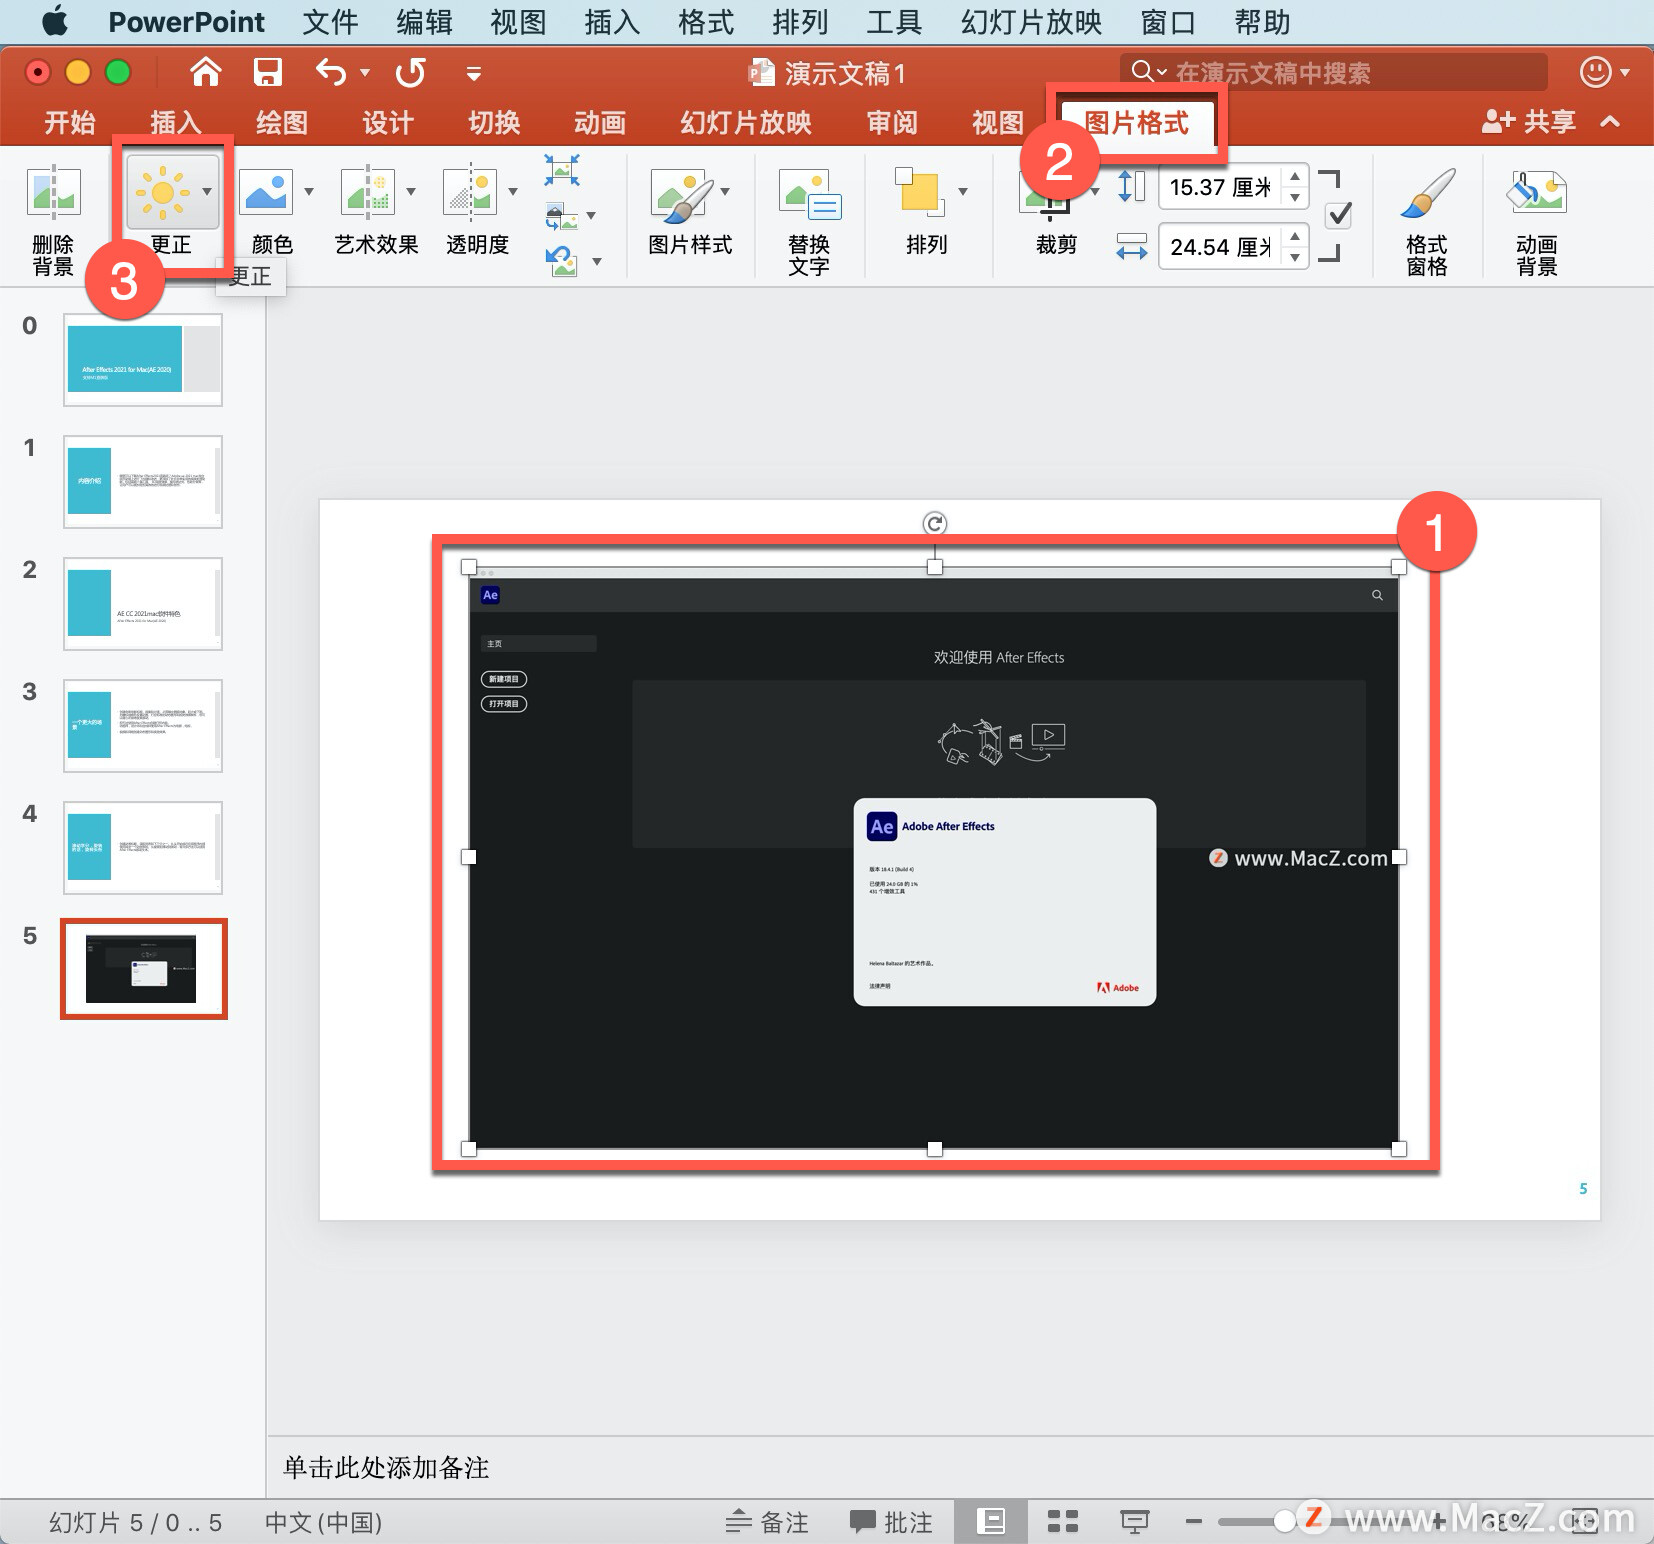Expand the Picture Styles dropdown arrow

[x=725, y=192]
